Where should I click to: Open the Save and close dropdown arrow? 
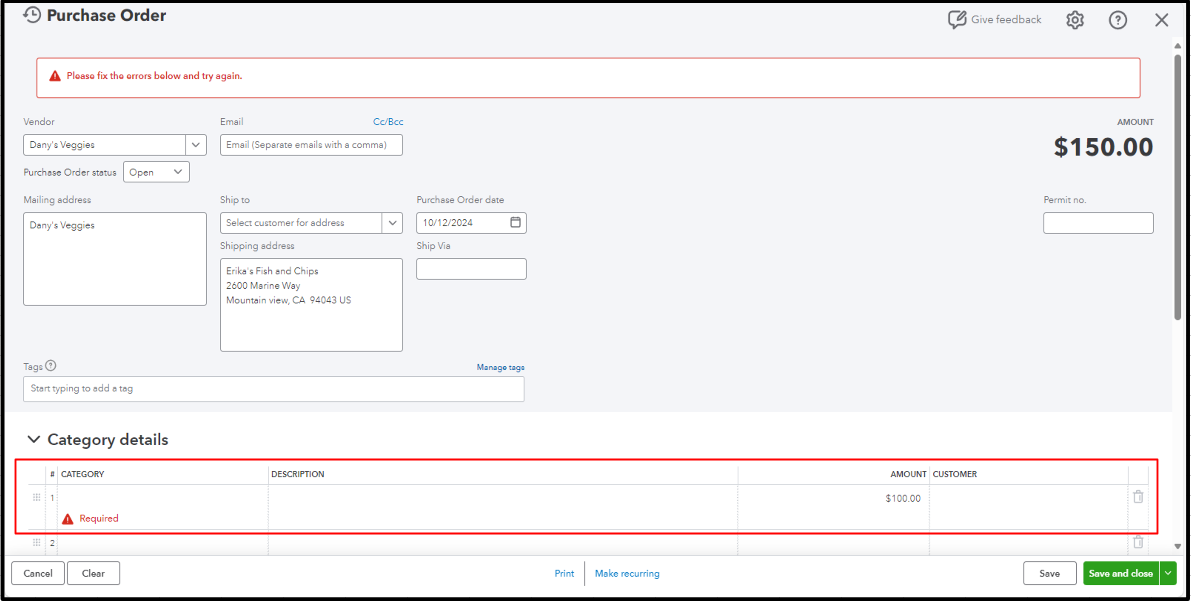[x=1168, y=574]
